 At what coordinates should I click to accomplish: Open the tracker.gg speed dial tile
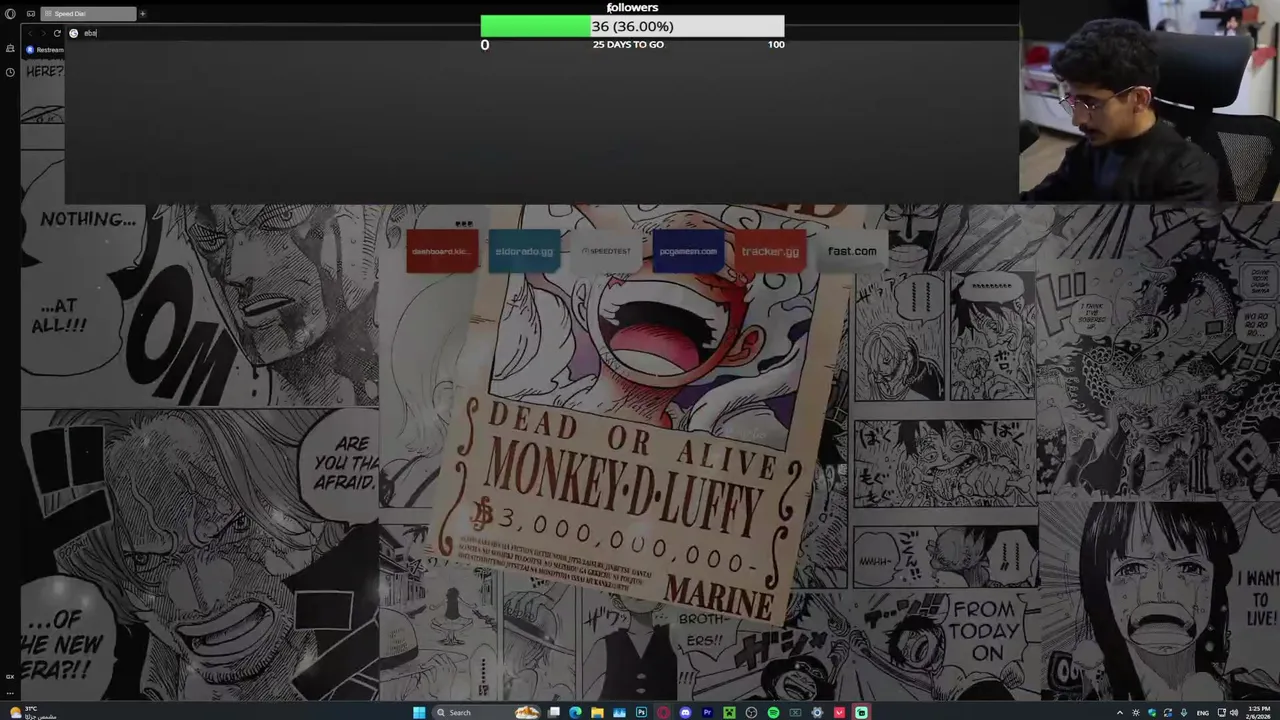770,251
